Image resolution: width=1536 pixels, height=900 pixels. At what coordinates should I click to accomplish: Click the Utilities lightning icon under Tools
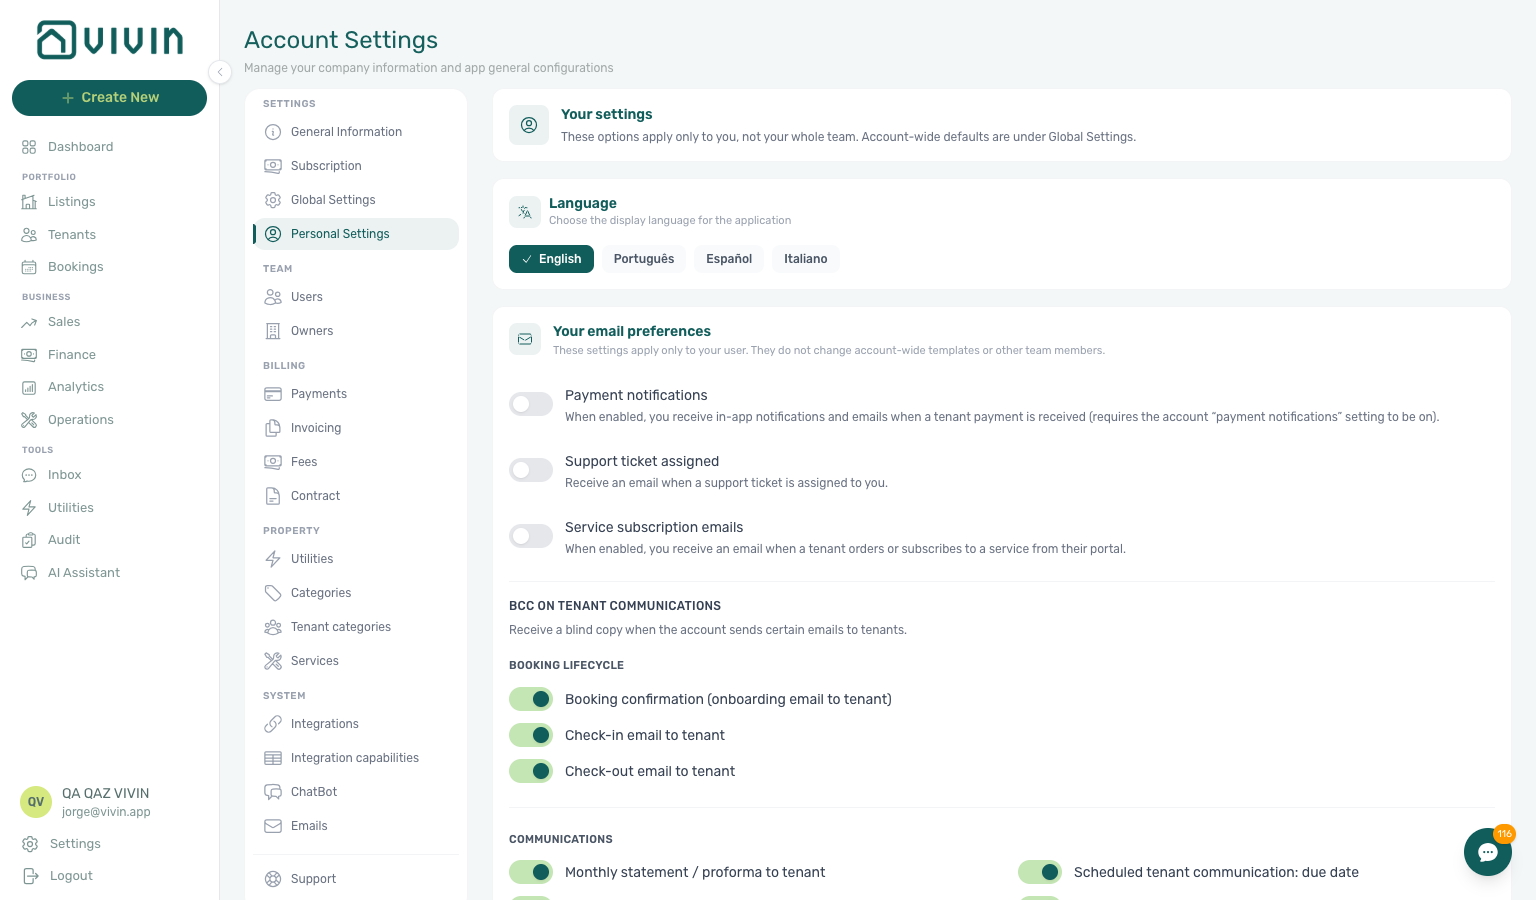[x=29, y=508]
